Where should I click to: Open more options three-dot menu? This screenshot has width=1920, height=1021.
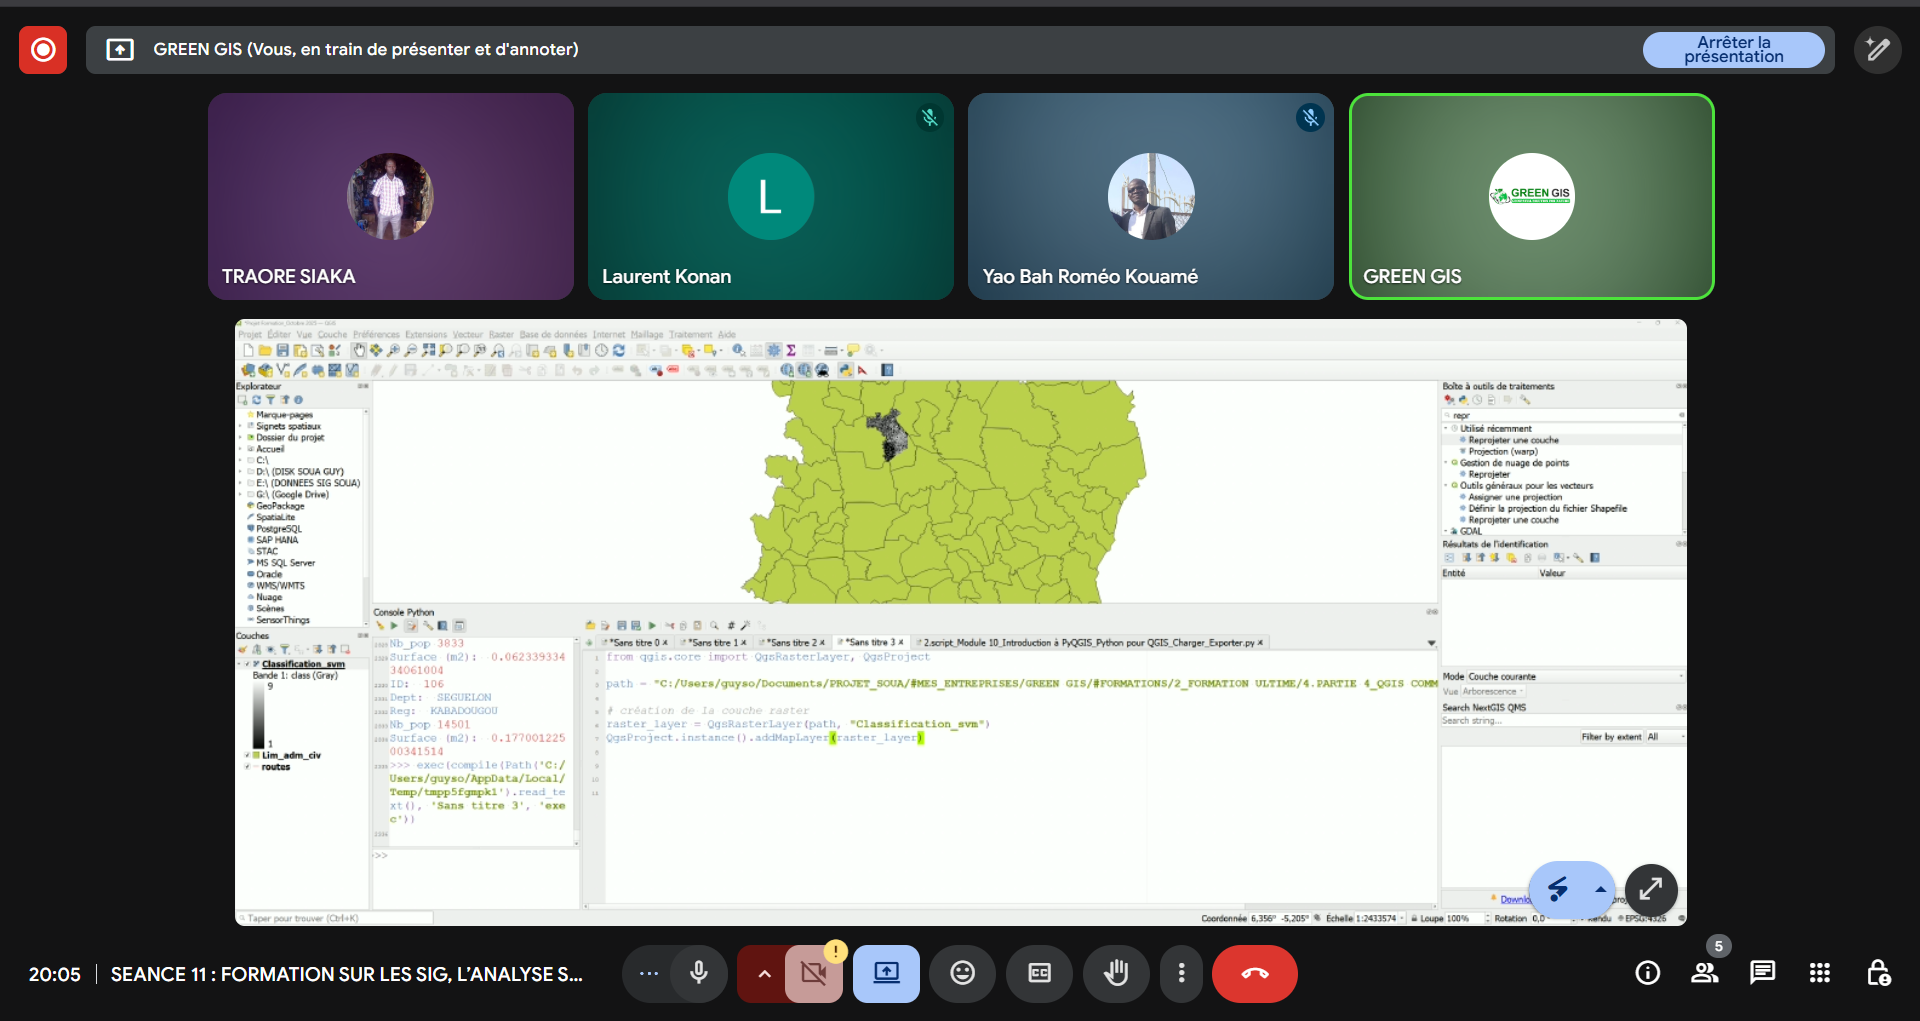[x=1181, y=973]
